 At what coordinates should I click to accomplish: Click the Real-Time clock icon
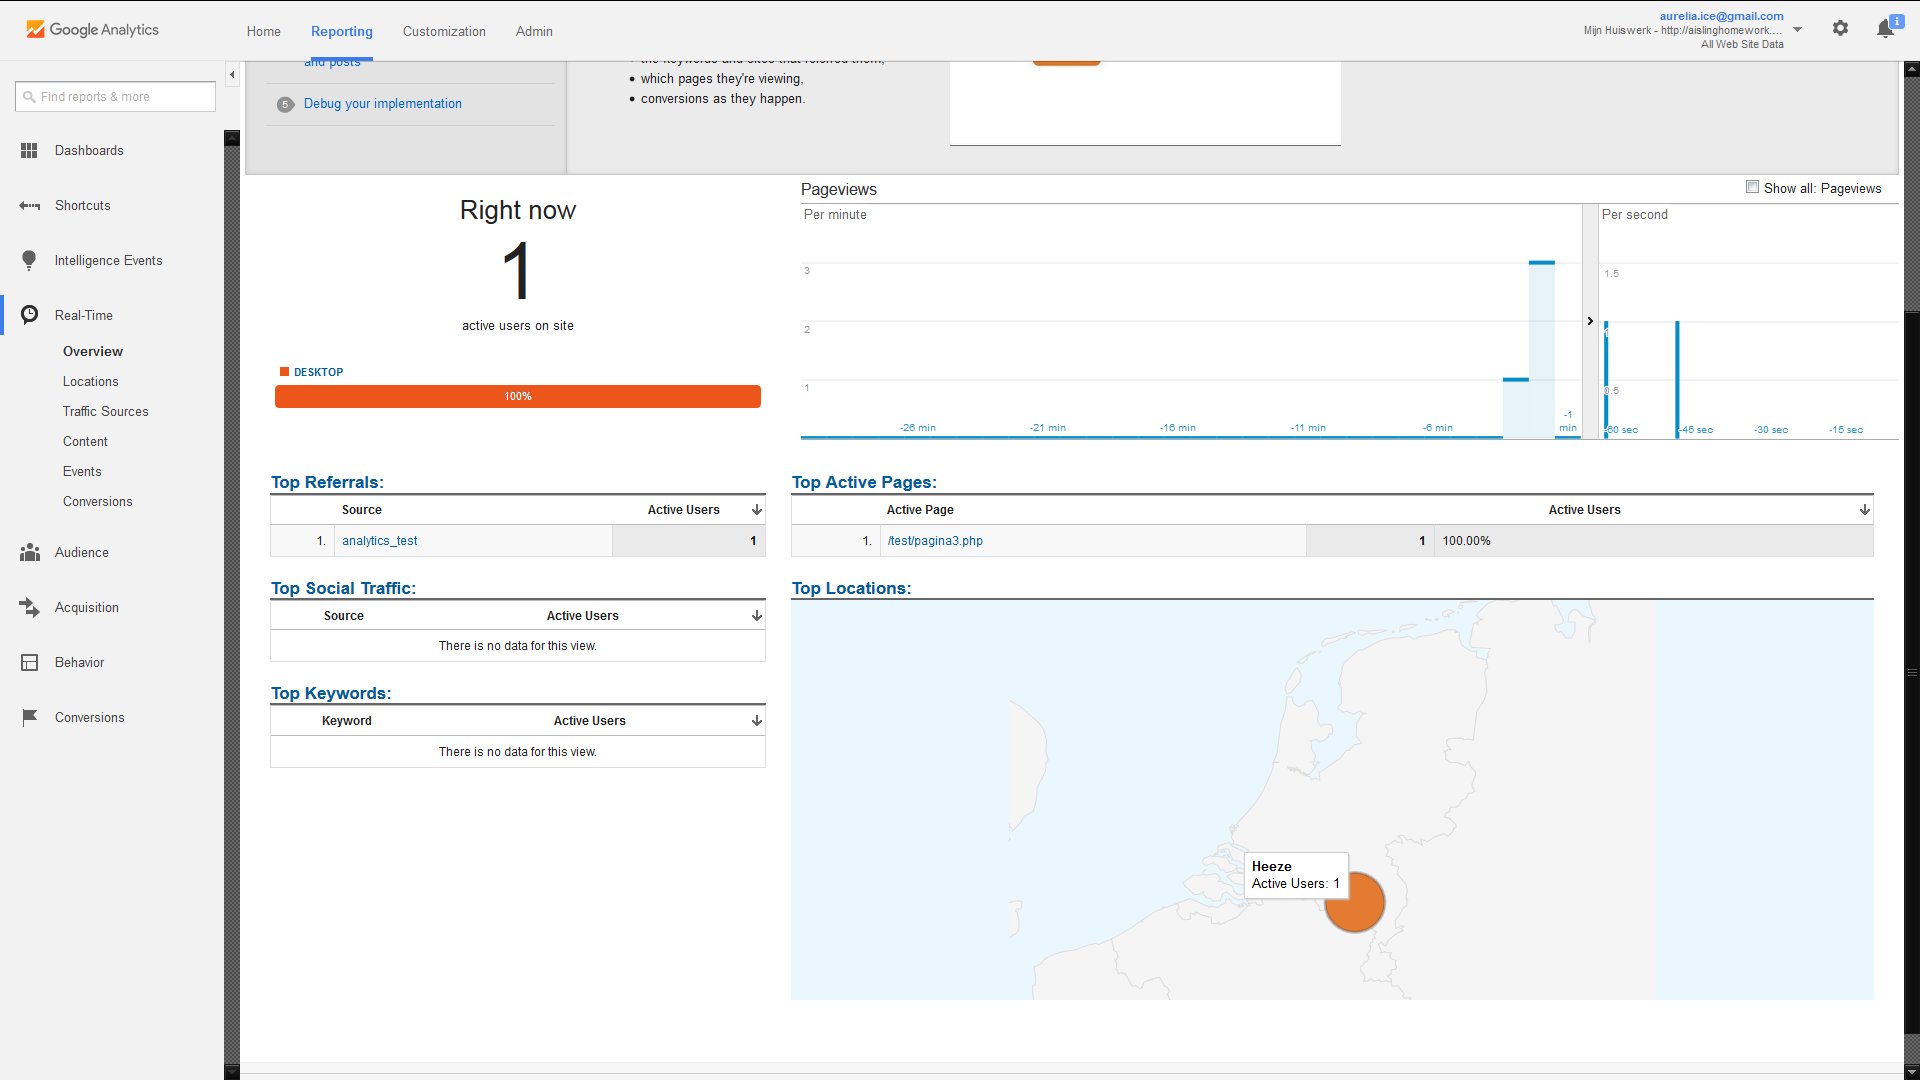(x=30, y=315)
